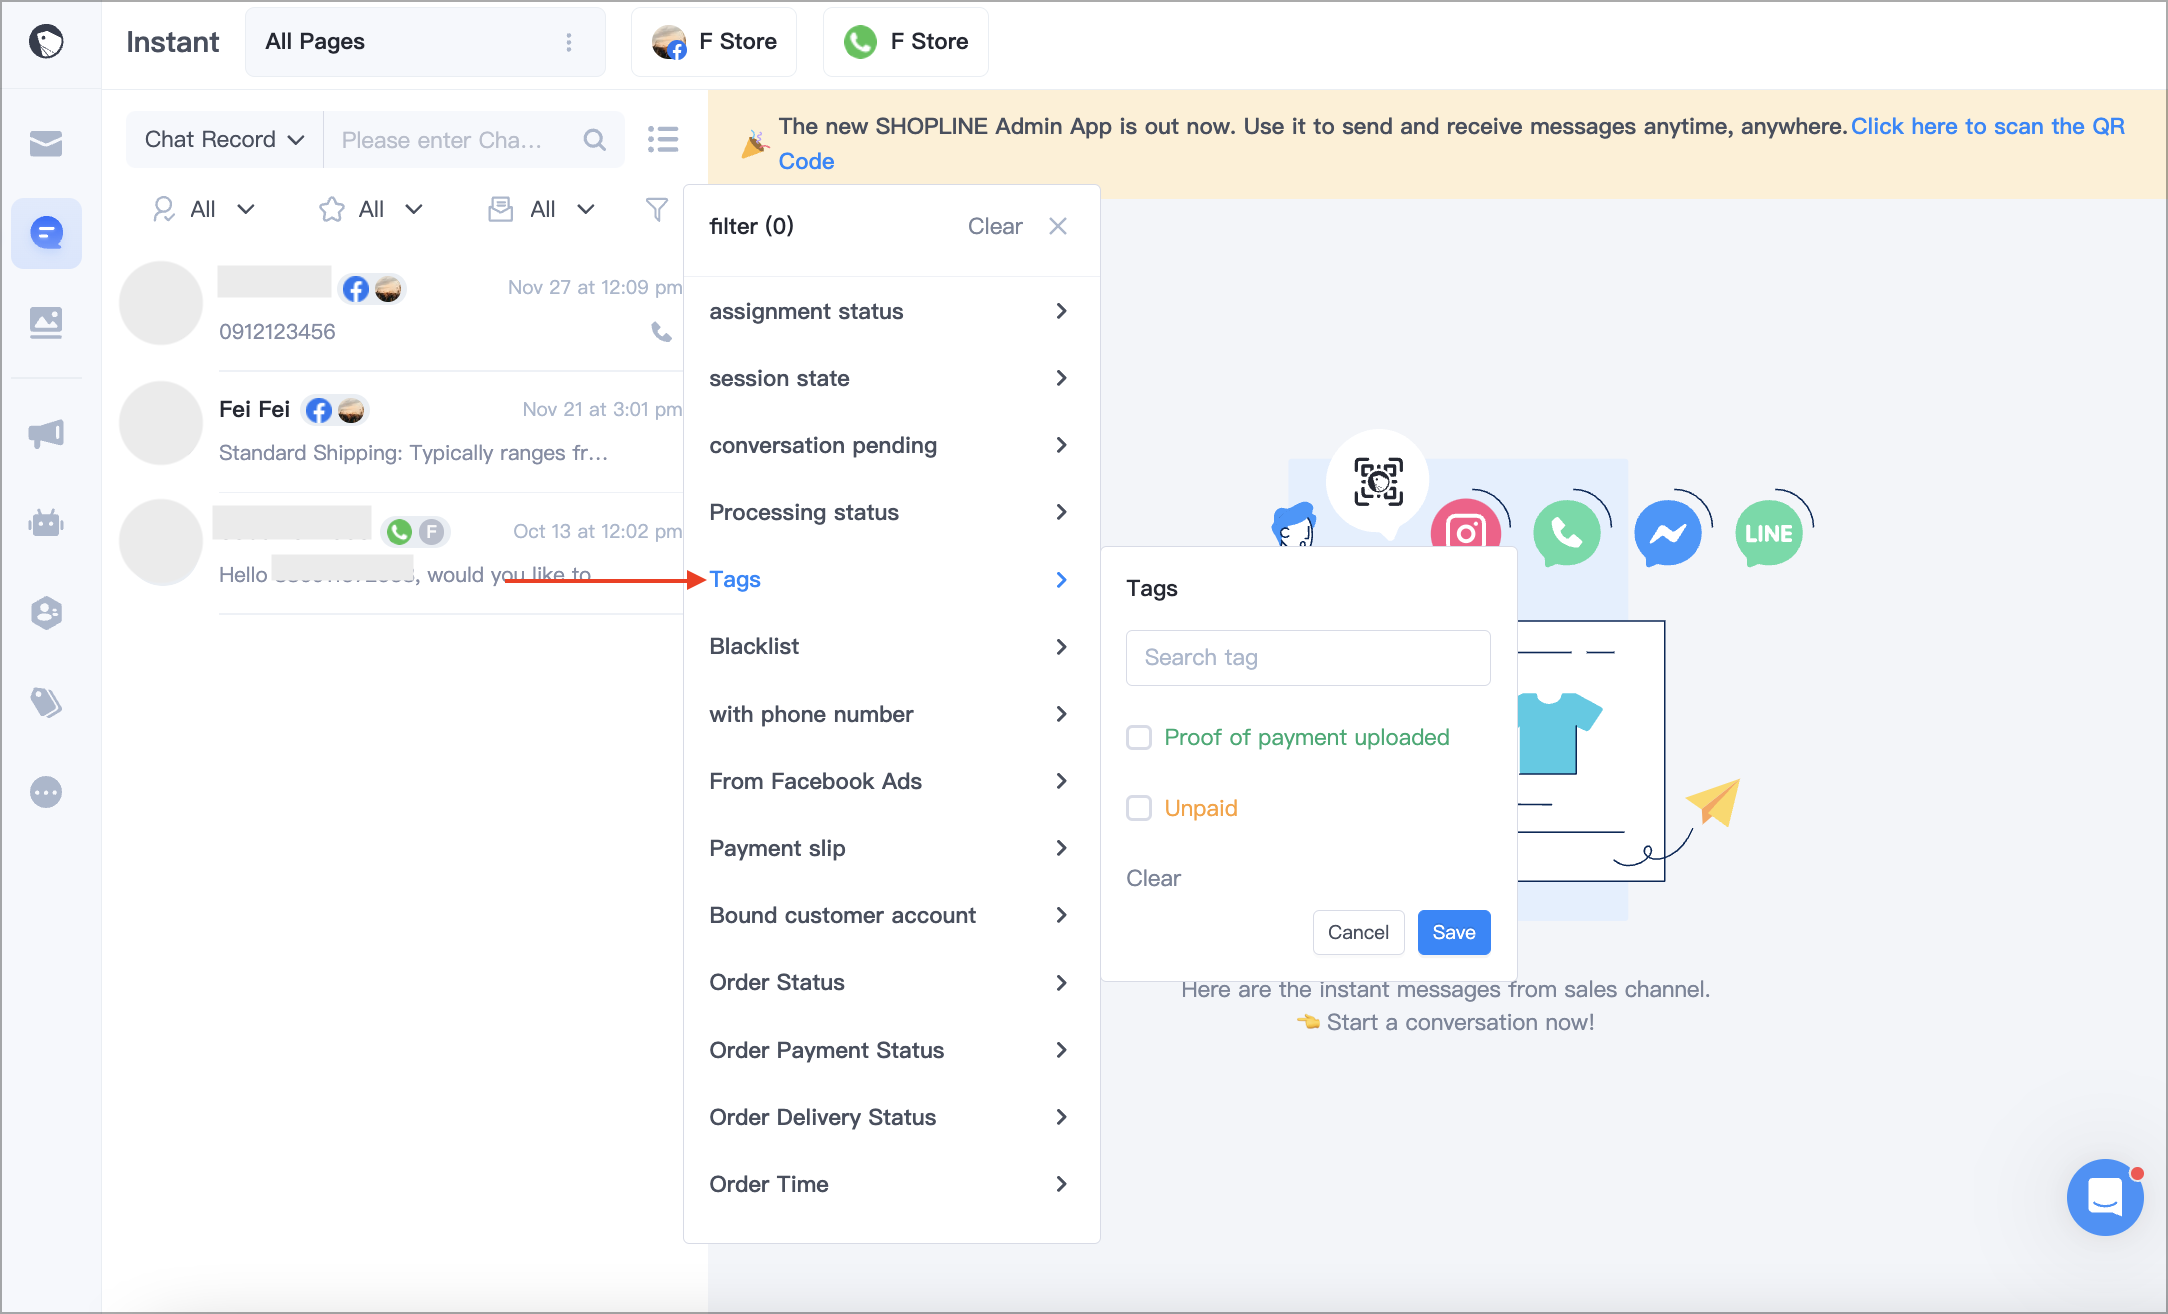Select the Order Time filter
This screenshot has width=2168, height=1314.
890,1184
